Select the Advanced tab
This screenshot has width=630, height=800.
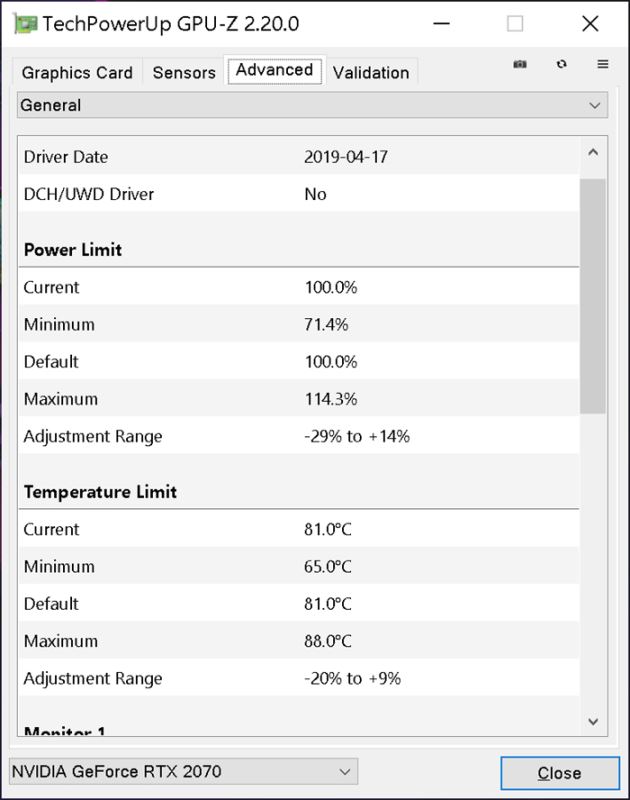(x=274, y=70)
